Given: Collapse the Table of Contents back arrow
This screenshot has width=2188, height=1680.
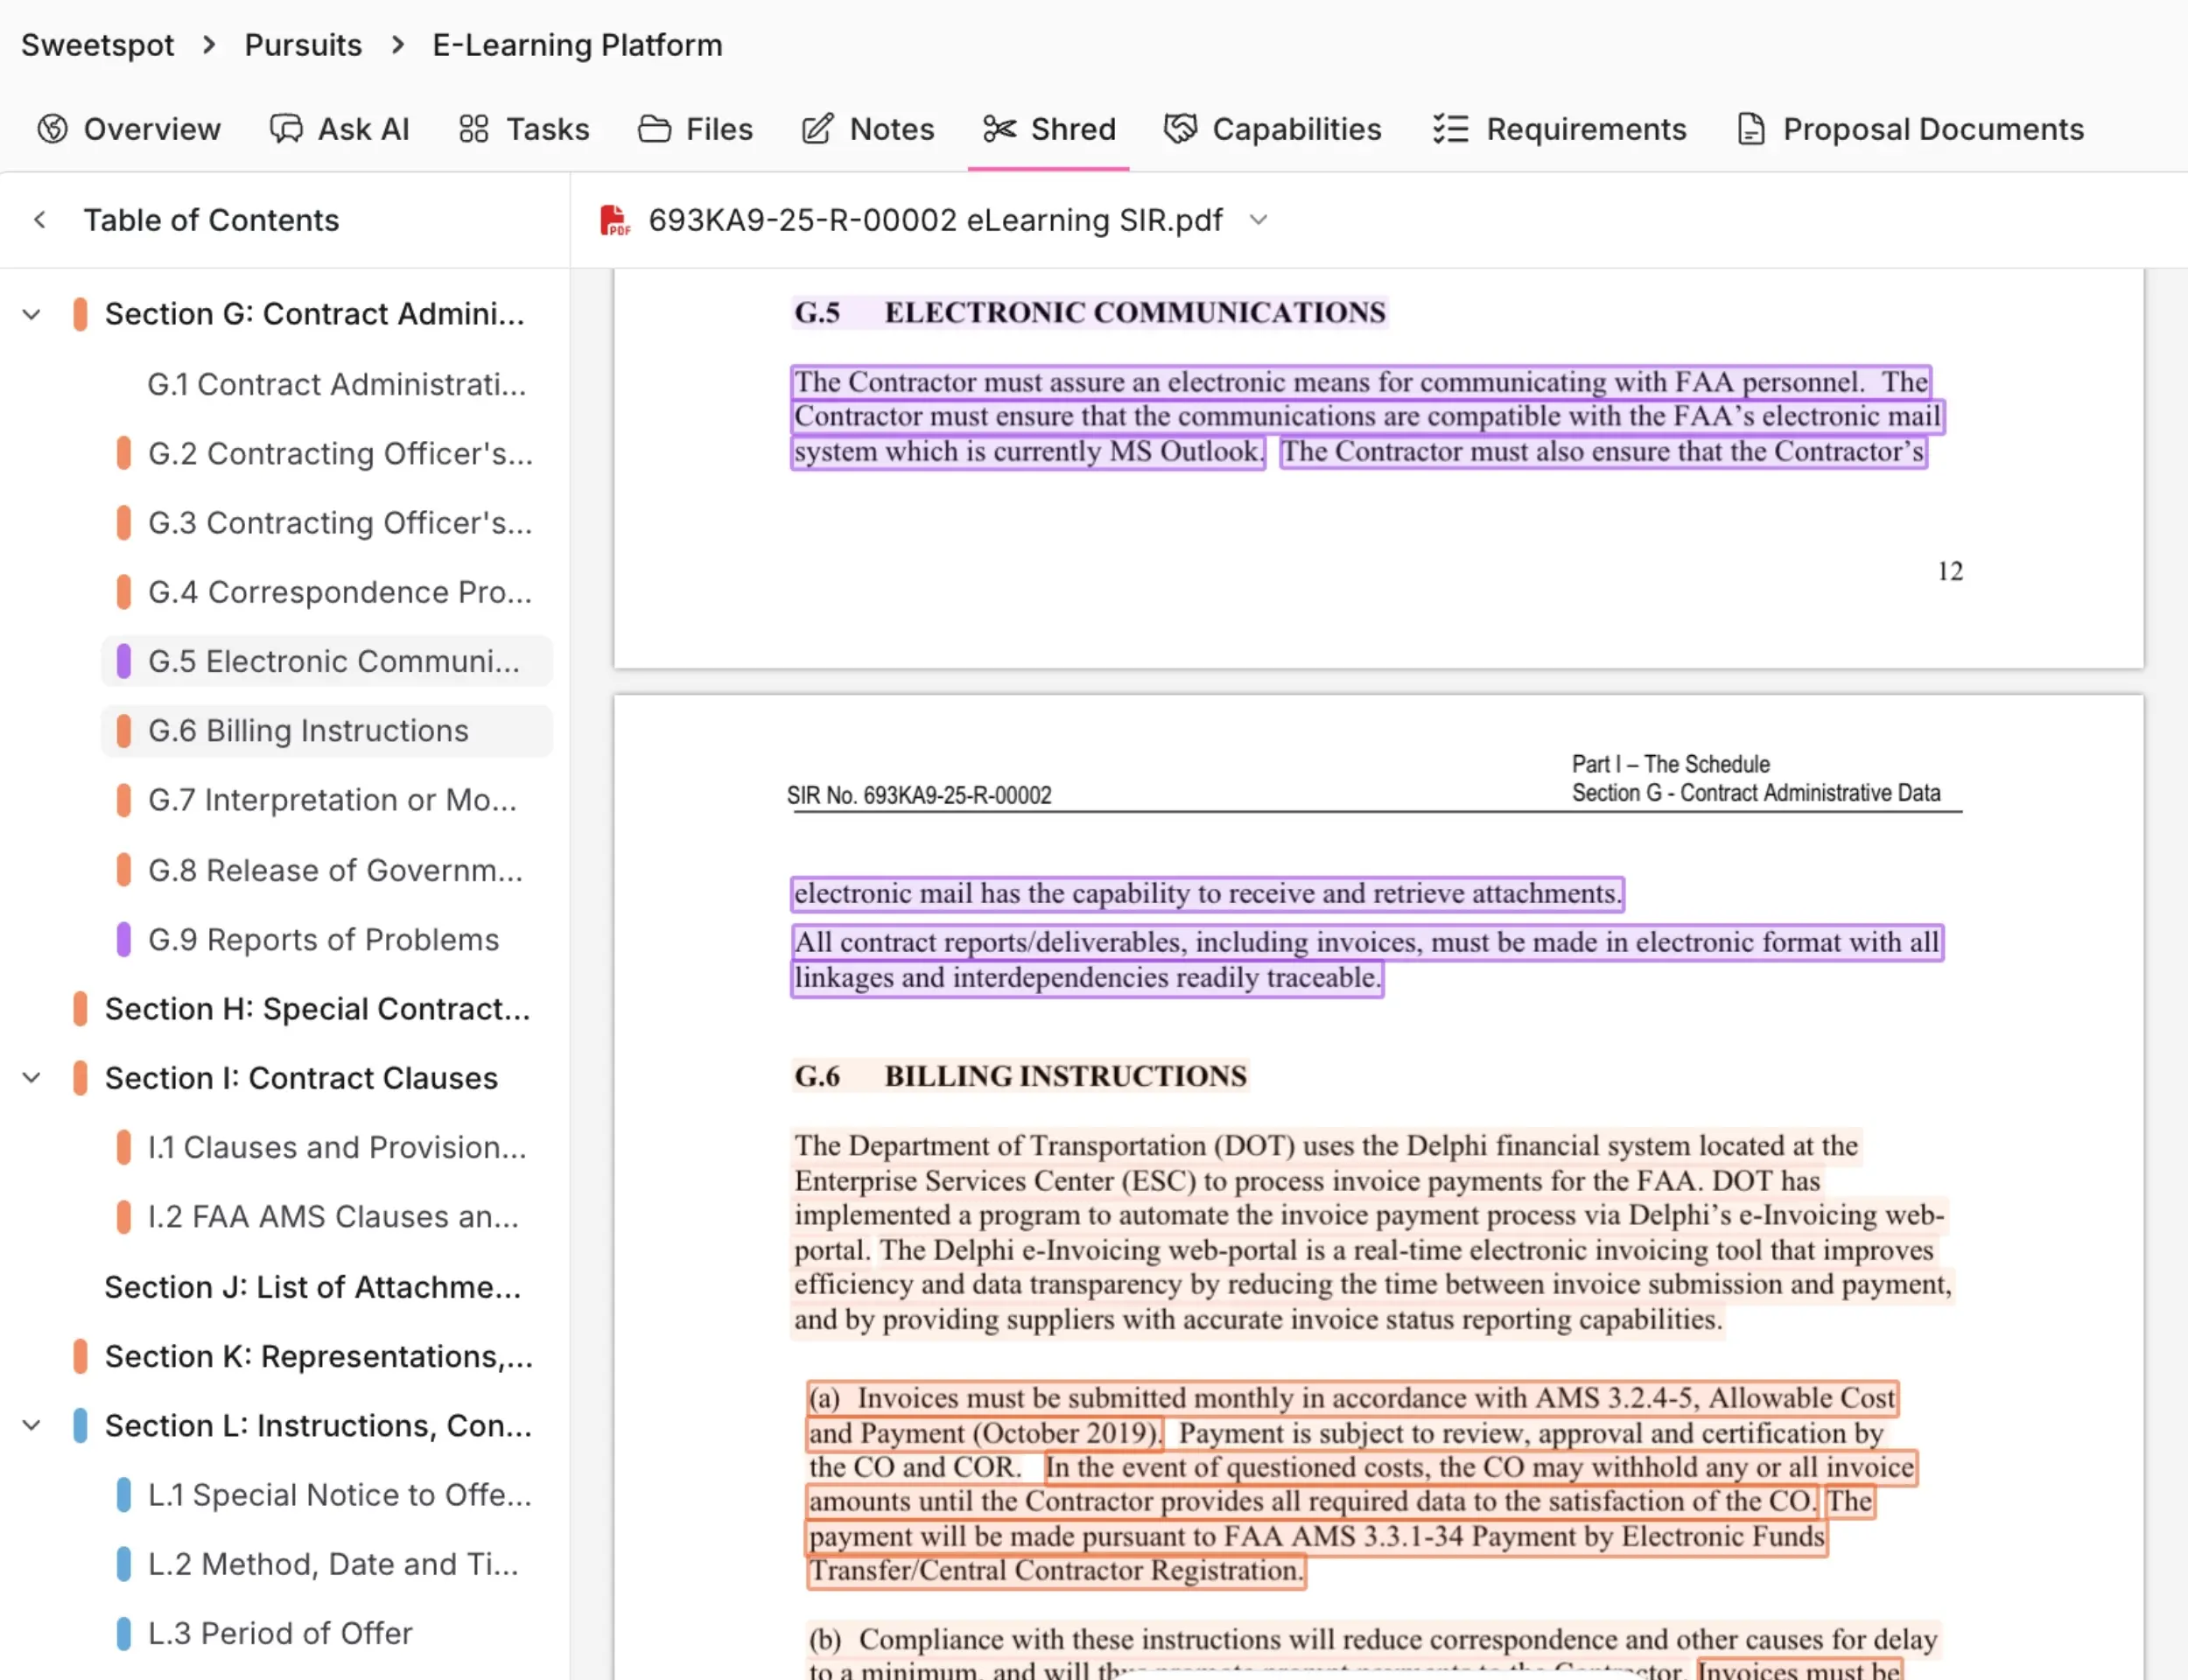Looking at the screenshot, I should tap(40, 220).
